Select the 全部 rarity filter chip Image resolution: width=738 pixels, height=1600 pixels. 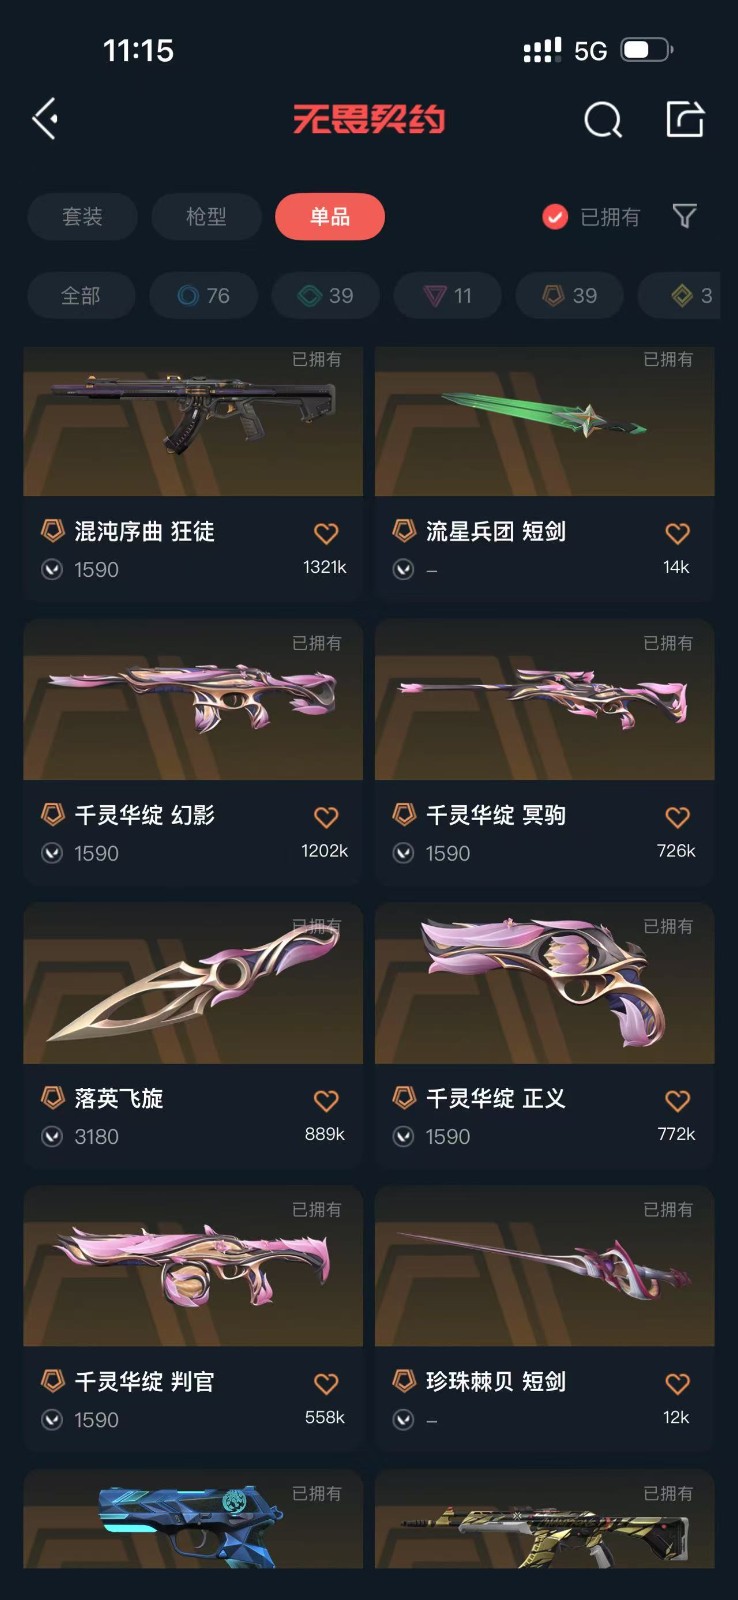(81, 296)
